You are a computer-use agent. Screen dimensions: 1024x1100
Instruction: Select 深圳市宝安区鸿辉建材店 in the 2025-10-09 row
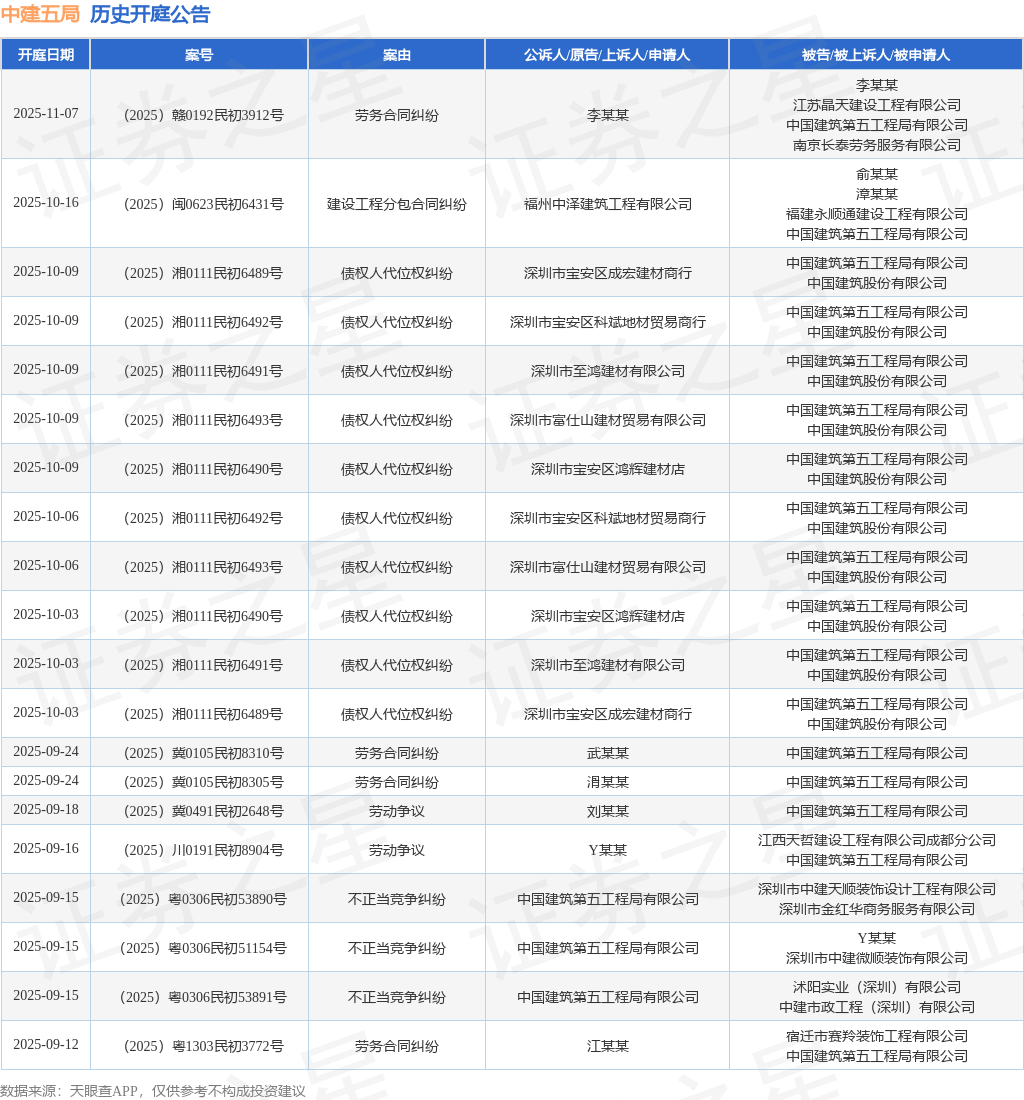coord(607,469)
